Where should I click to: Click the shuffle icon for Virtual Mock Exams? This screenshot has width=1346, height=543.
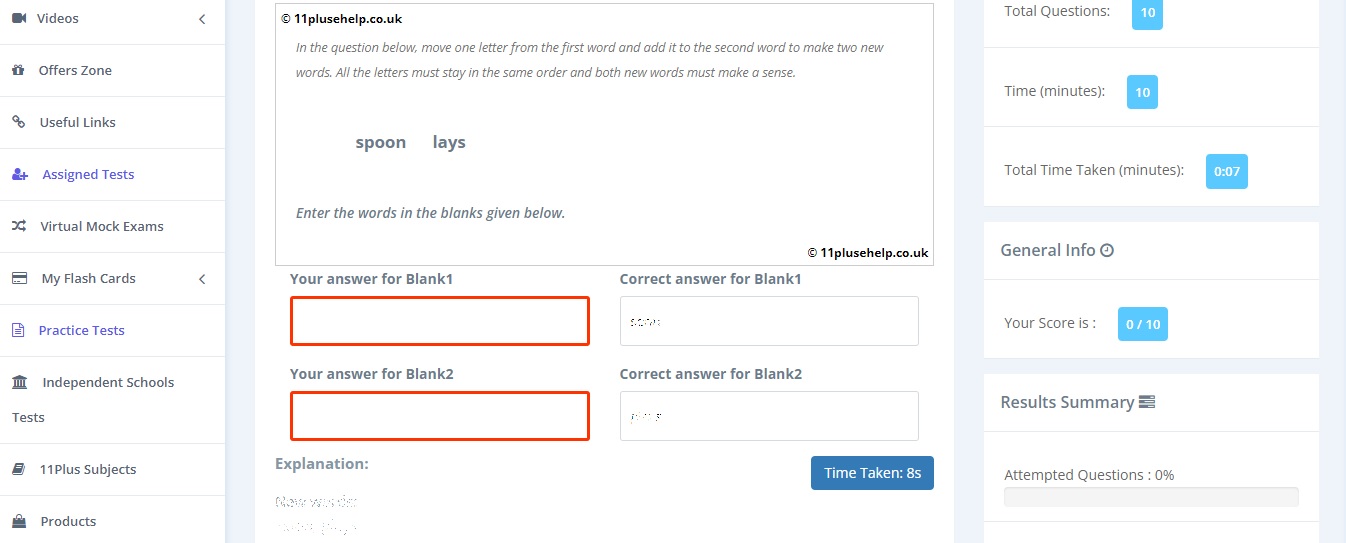19,226
